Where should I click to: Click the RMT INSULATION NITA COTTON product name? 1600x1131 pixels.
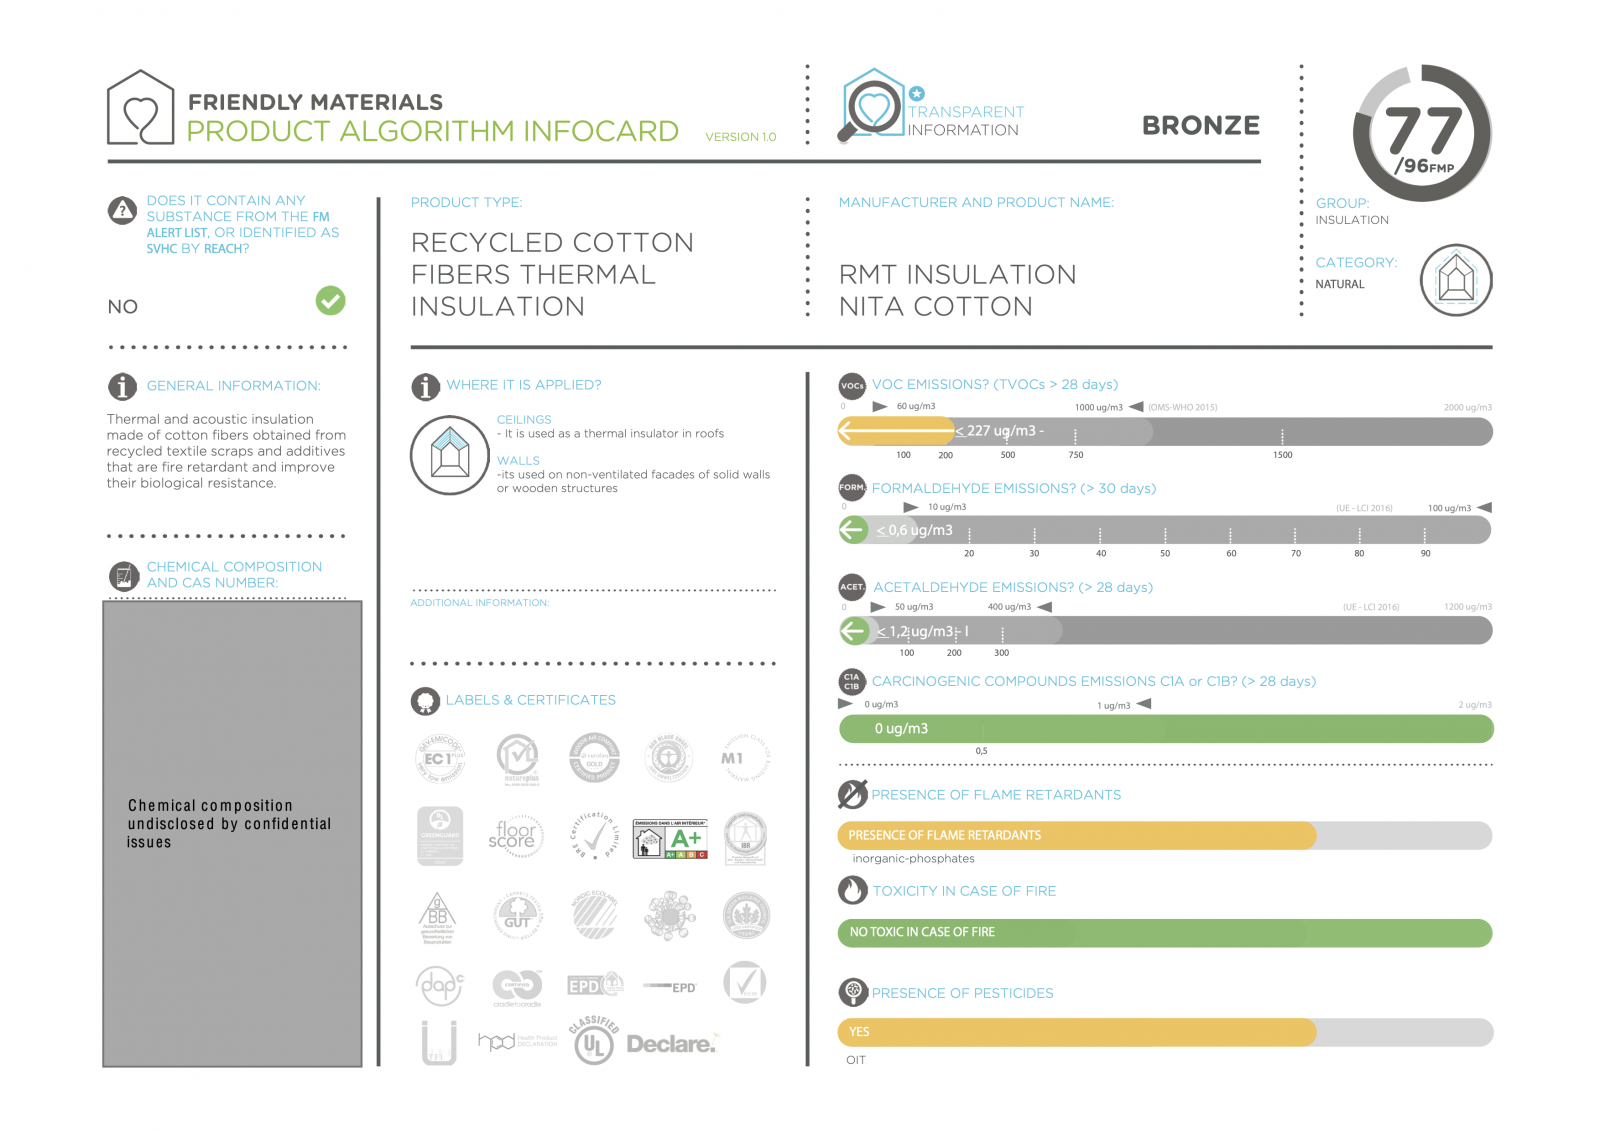point(957,290)
